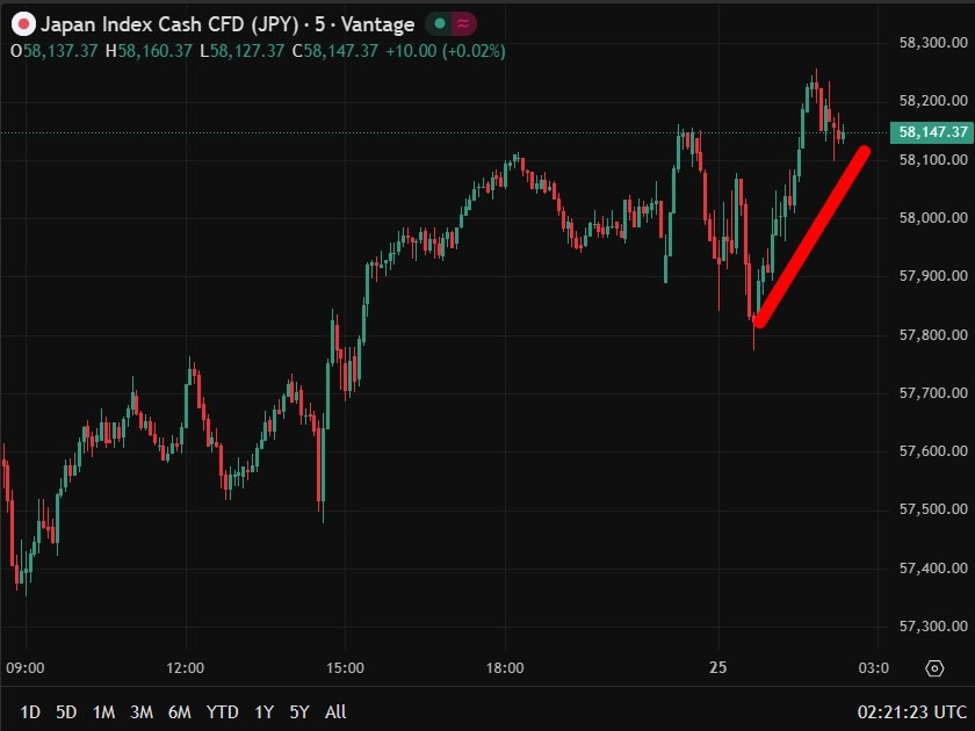This screenshot has width=975, height=731.
Task: Set chart range to 3M
Action: (x=141, y=712)
